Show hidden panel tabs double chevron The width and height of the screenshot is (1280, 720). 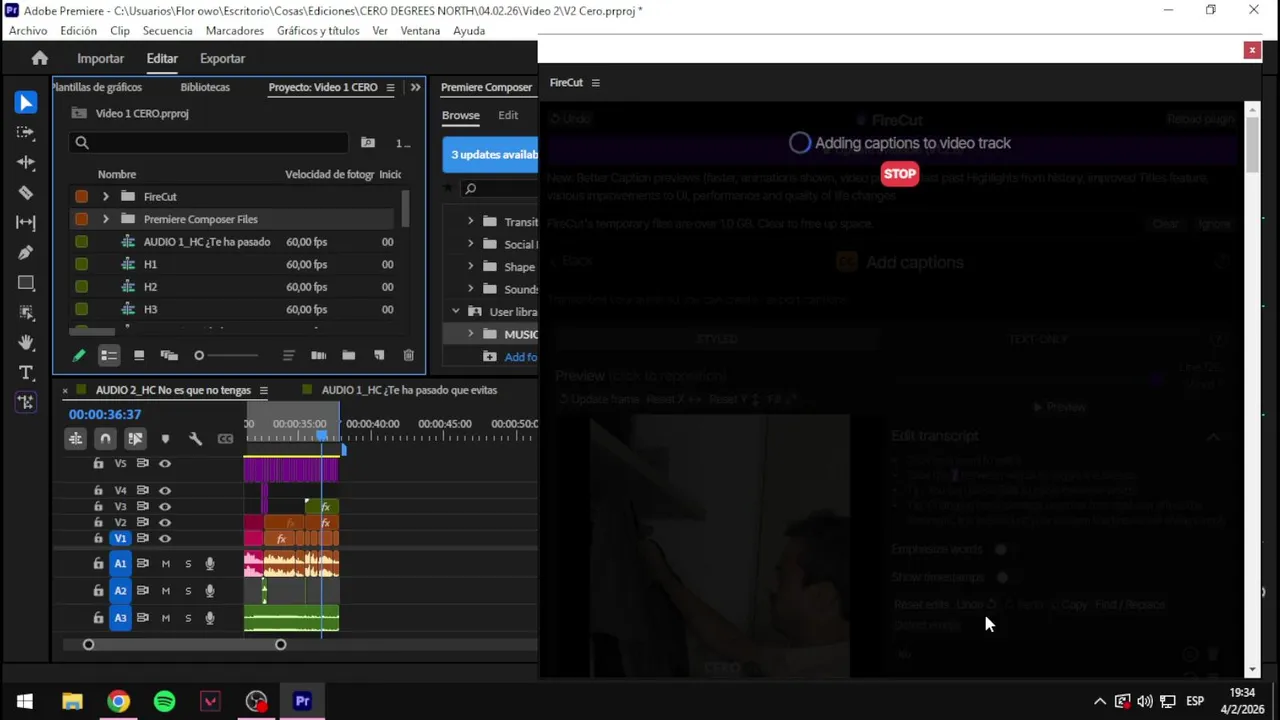415,87
